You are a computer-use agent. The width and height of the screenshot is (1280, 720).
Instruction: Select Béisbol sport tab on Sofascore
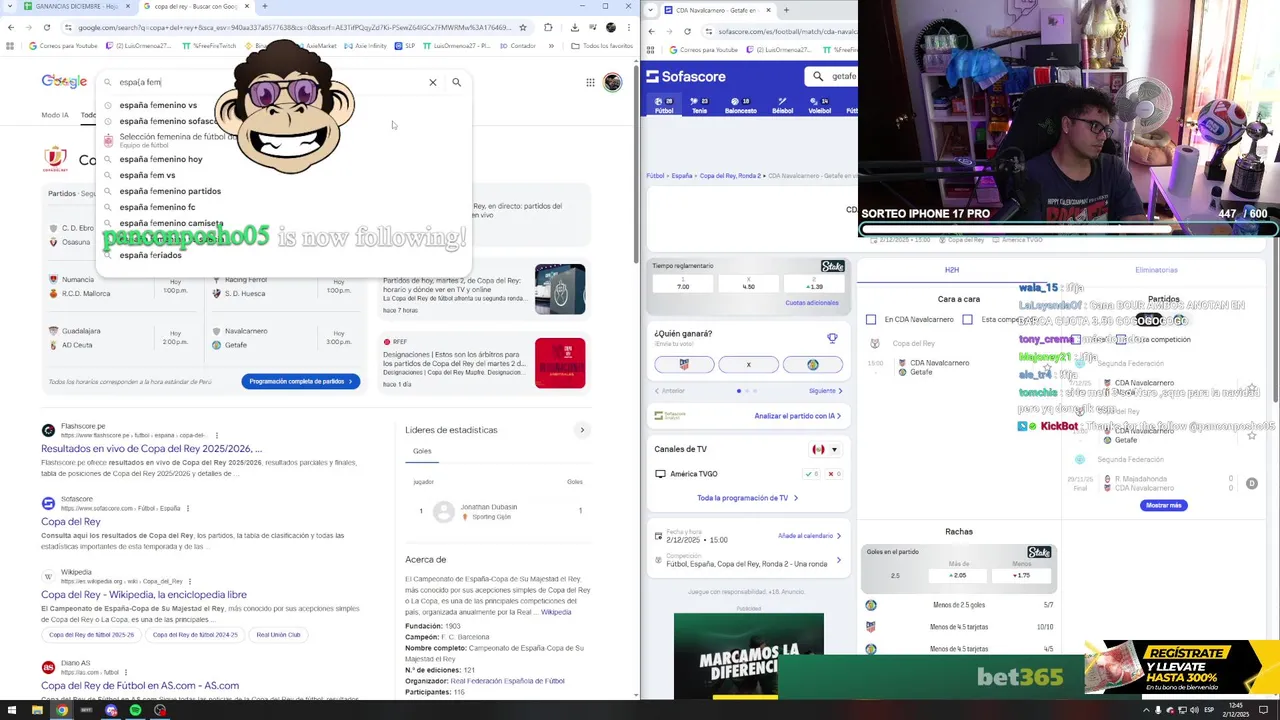(782, 105)
